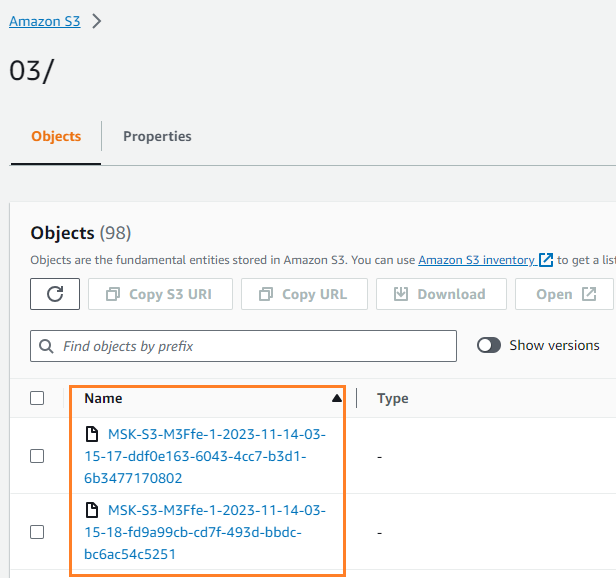616x583 pixels.
Task: Click the Download button
Action: coord(441,294)
